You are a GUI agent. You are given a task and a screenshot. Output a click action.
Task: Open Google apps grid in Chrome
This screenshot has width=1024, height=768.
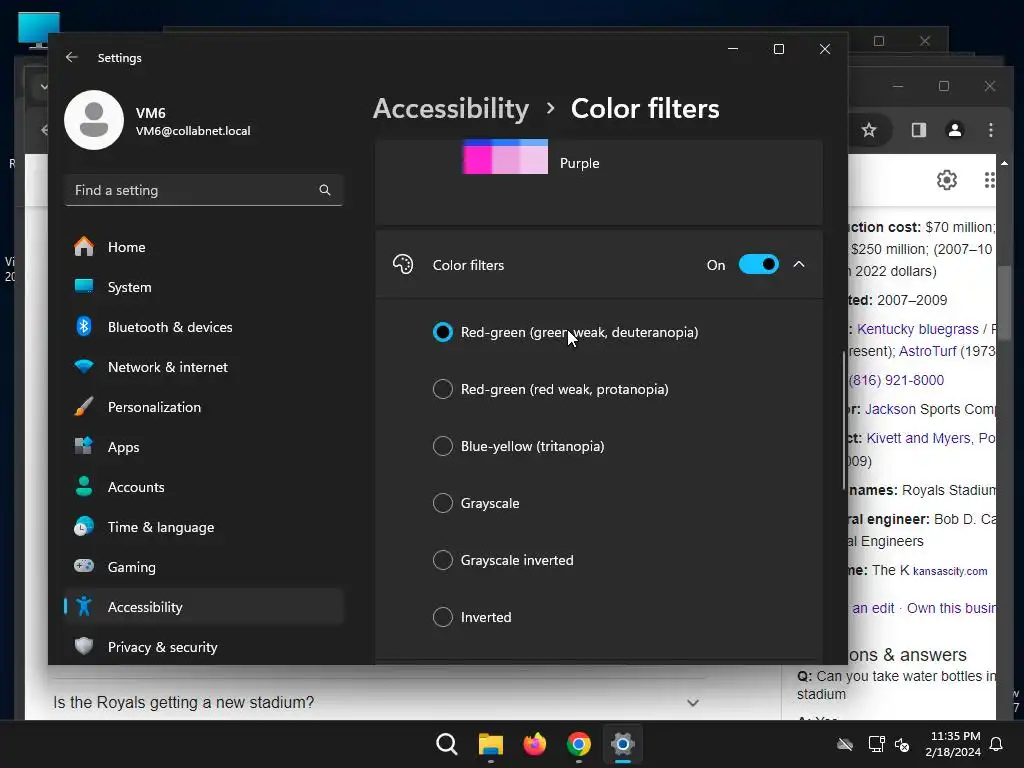[989, 180]
